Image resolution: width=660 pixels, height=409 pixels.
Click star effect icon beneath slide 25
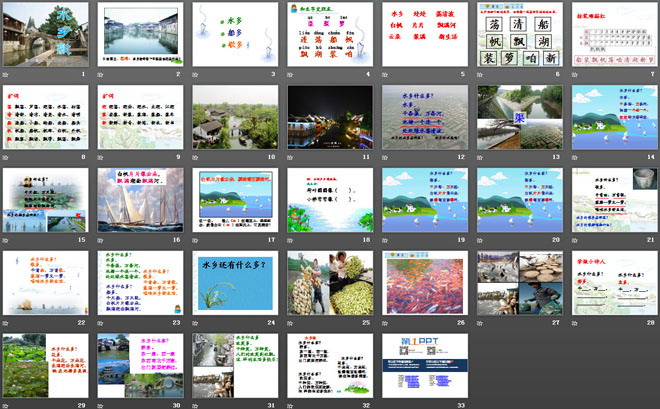[x=290, y=324]
